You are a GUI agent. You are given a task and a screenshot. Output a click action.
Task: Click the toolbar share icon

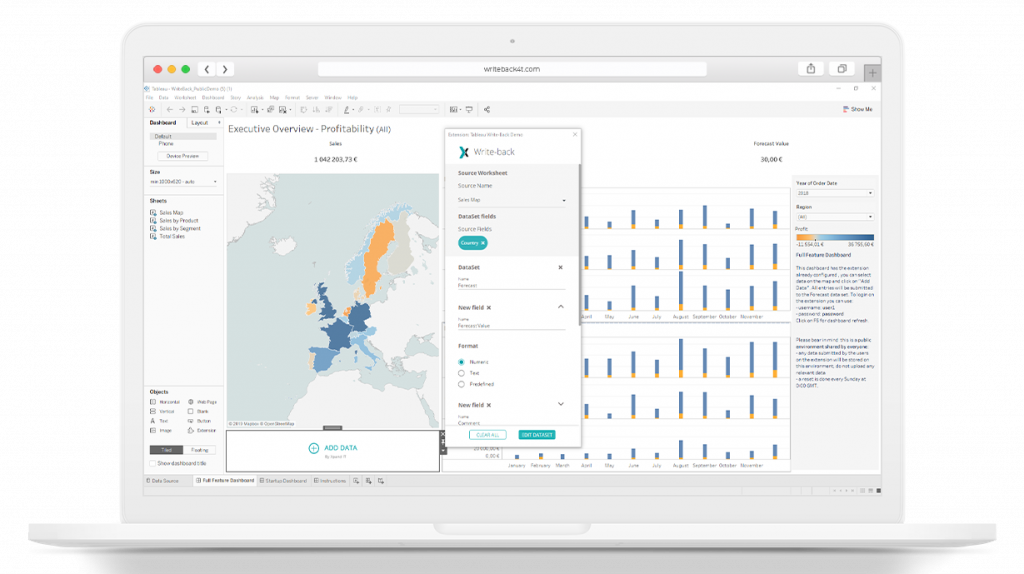tap(487, 109)
